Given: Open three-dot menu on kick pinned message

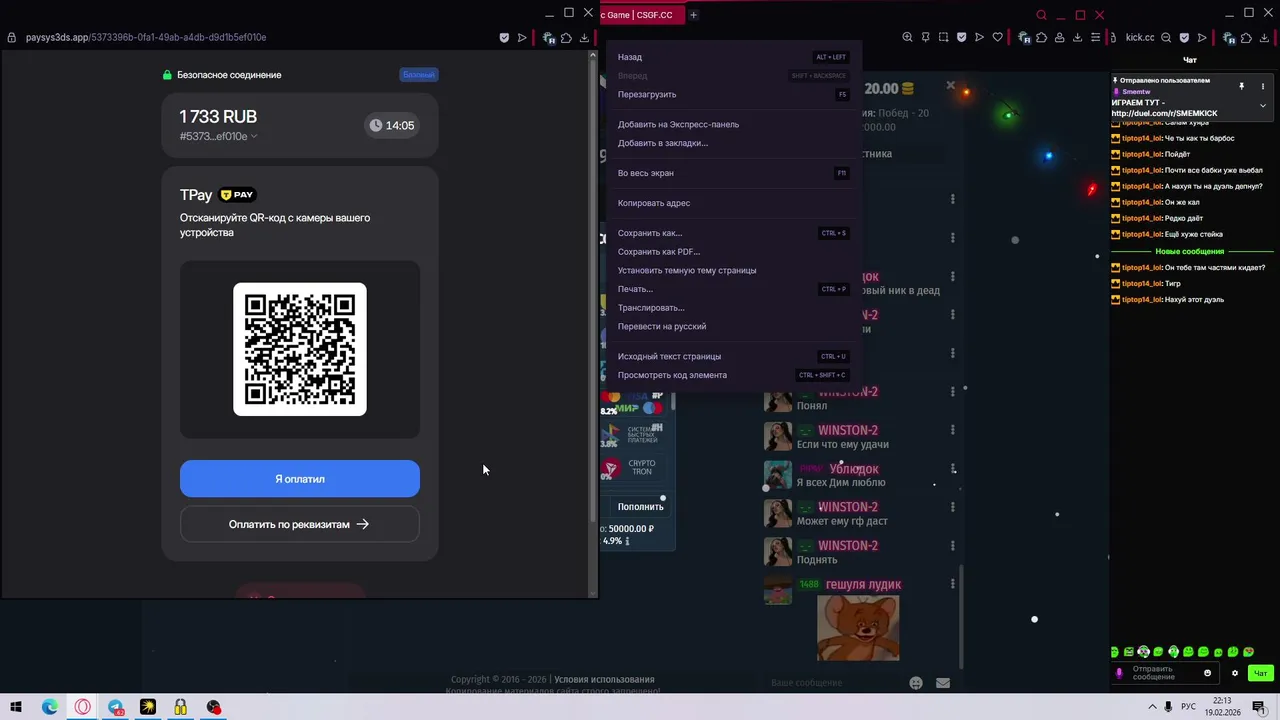Looking at the screenshot, I should click(x=1263, y=87).
